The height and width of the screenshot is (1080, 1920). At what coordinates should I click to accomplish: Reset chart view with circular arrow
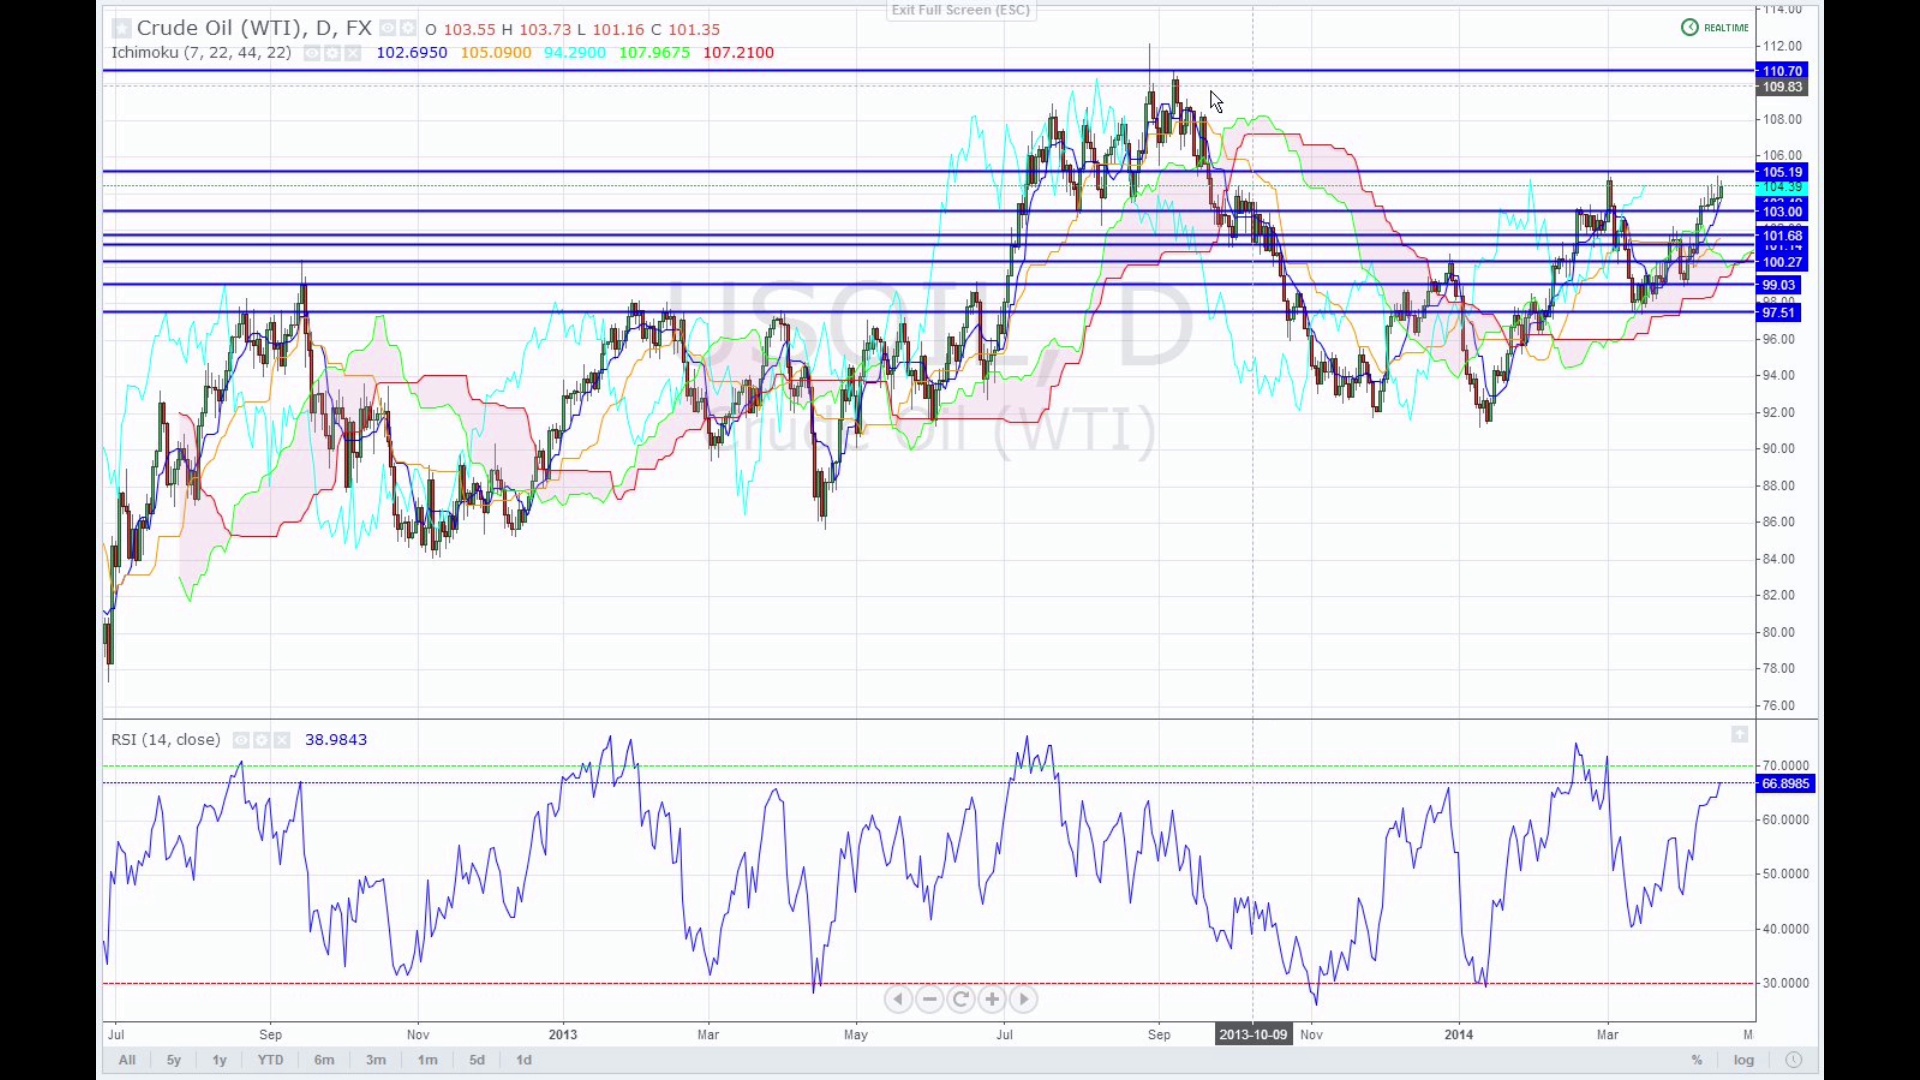(x=961, y=999)
